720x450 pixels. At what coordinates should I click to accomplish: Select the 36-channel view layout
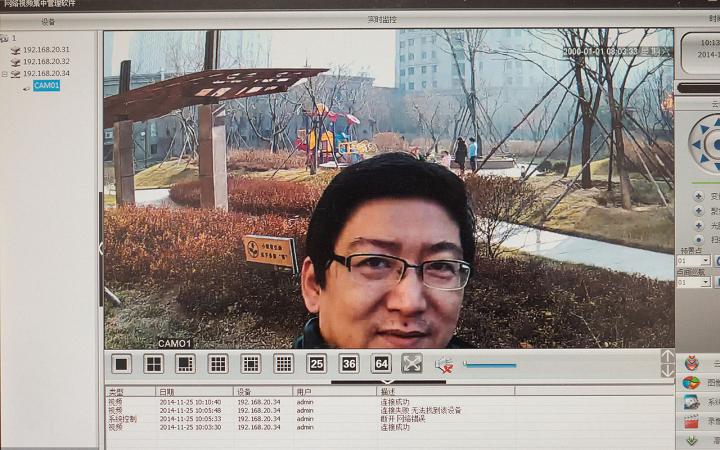point(349,364)
